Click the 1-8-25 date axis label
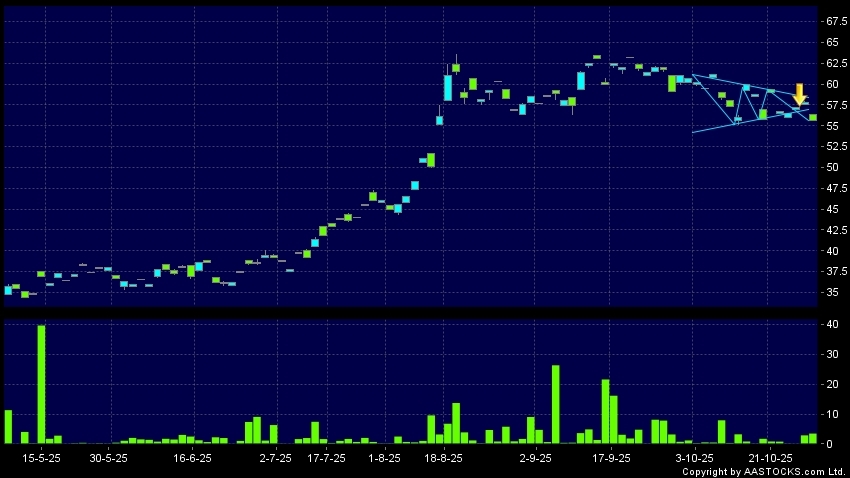850x478 pixels. pyautogui.click(x=385, y=458)
